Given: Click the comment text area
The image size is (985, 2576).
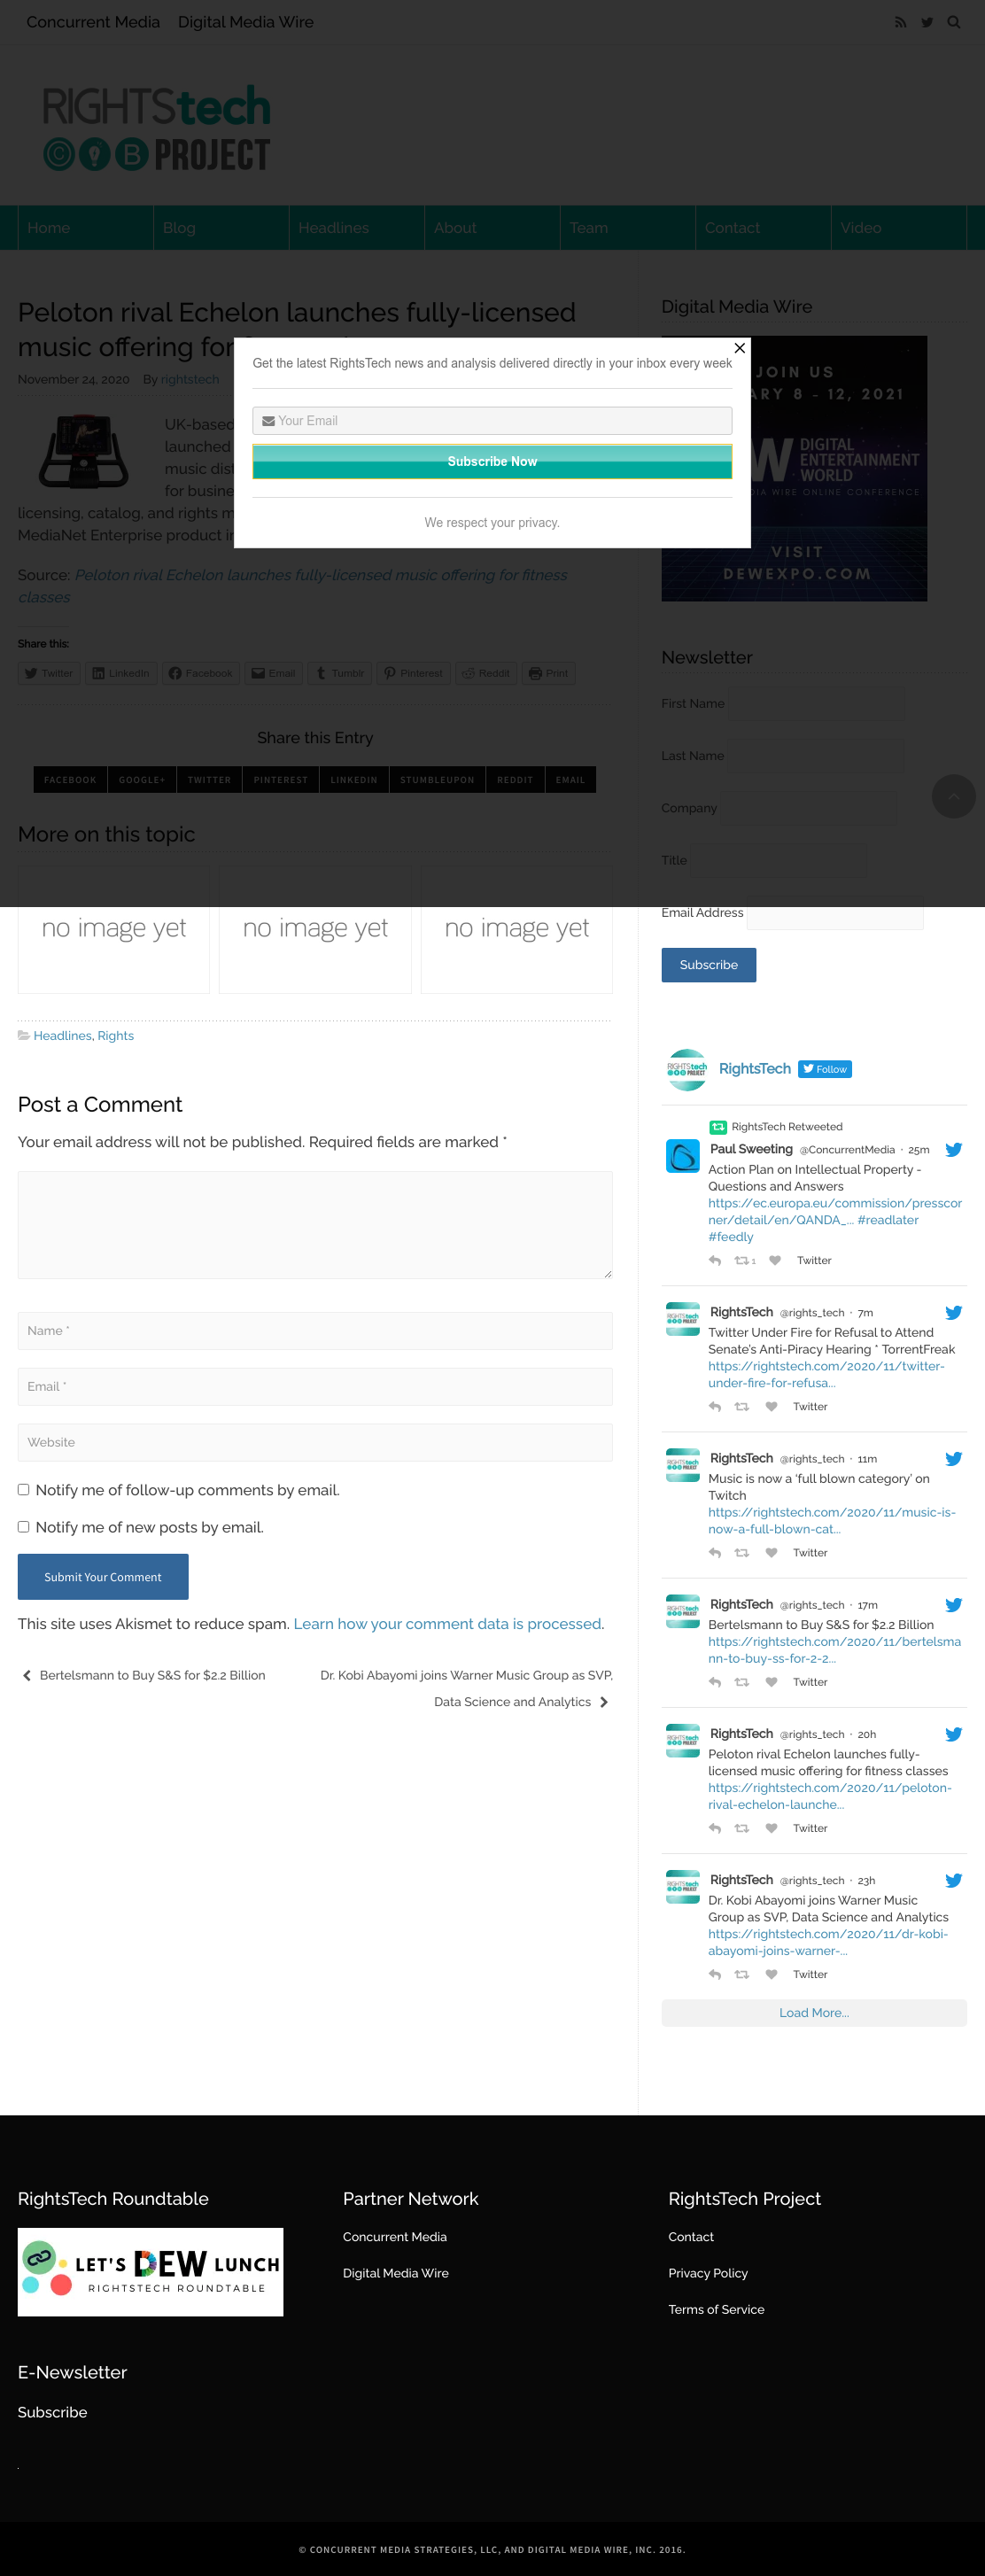Looking at the screenshot, I should click(x=315, y=1225).
